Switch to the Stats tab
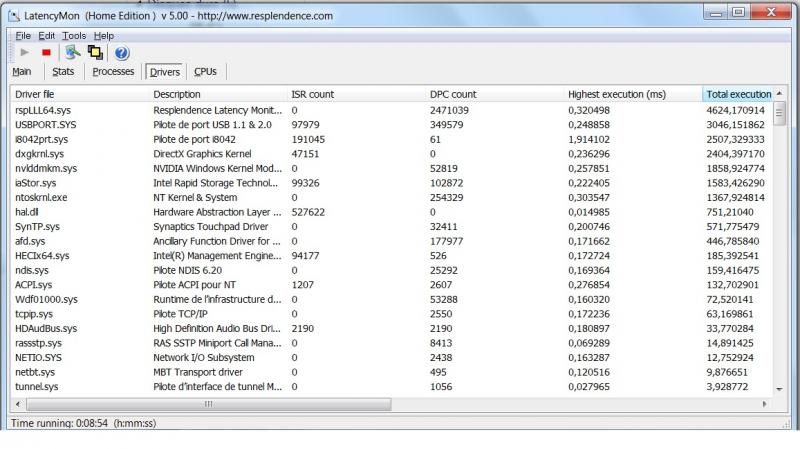Screen dimensions: 800x449 pyautogui.click(x=63, y=71)
